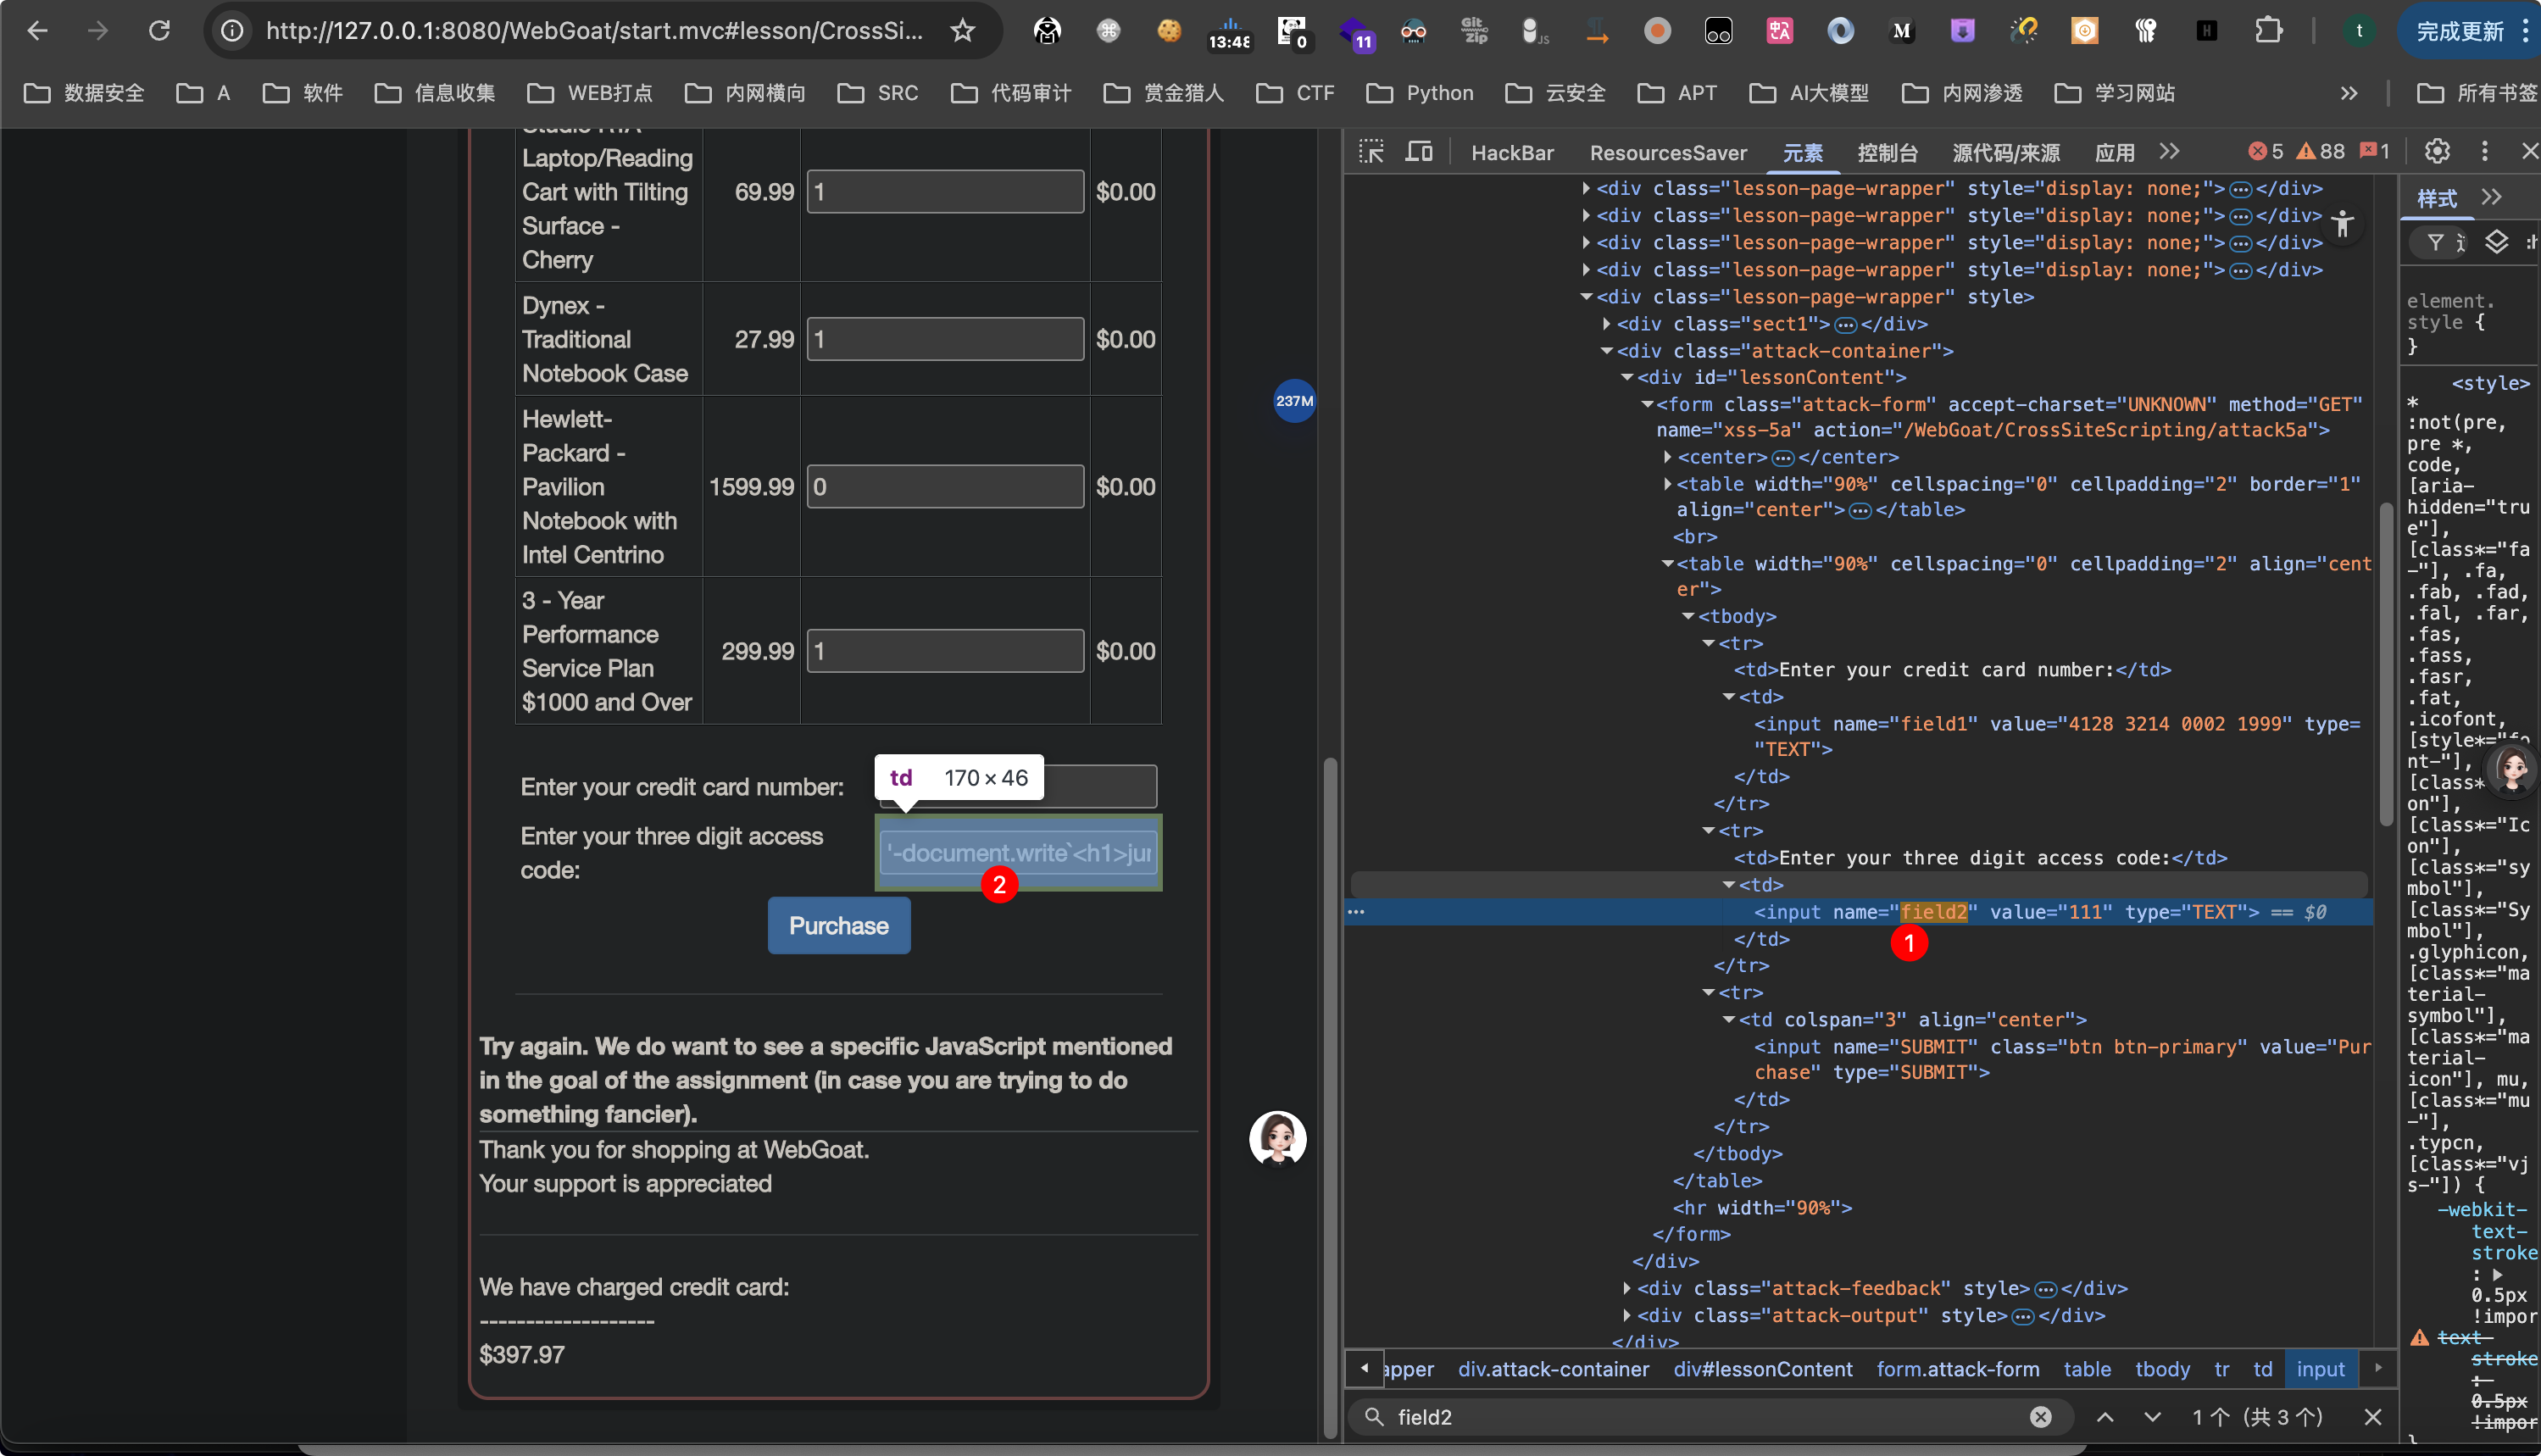The image size is (2541, 1456).
Task: Collapse the tbody node
Action: 1688,617
